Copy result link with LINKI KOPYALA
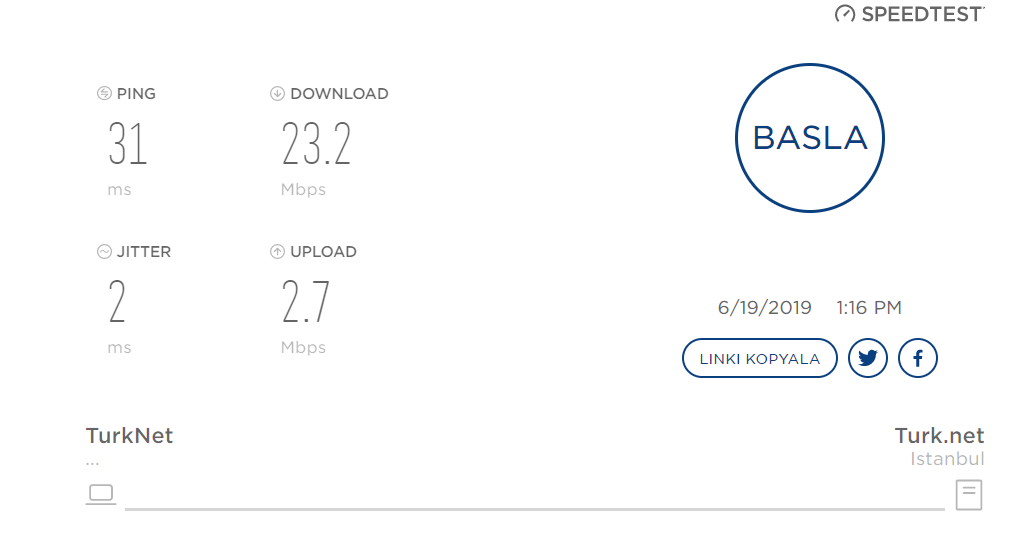The height and width of the screenshot is (535, 1016). click(x=759, y=358)
